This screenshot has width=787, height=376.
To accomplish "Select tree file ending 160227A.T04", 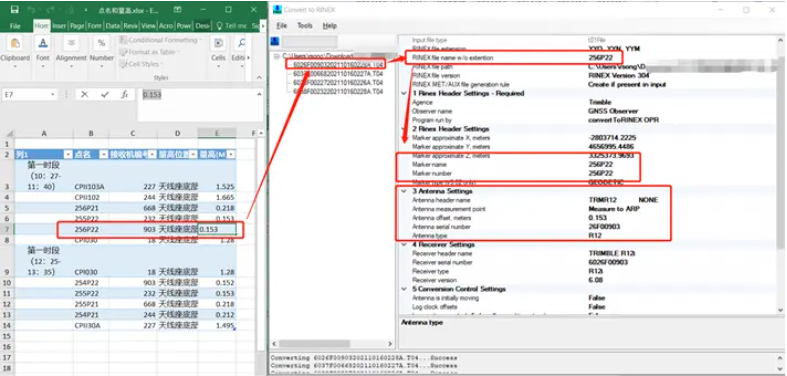I will [338, 74].
